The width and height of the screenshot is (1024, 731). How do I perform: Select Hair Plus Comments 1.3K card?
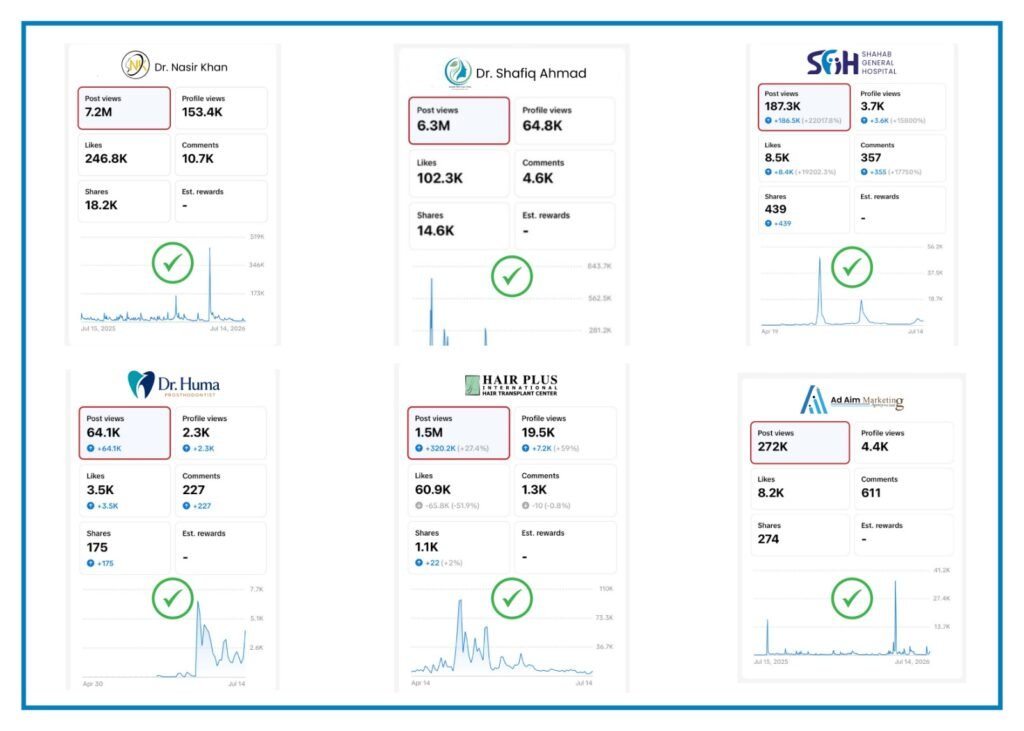click(x=565, y=490)
